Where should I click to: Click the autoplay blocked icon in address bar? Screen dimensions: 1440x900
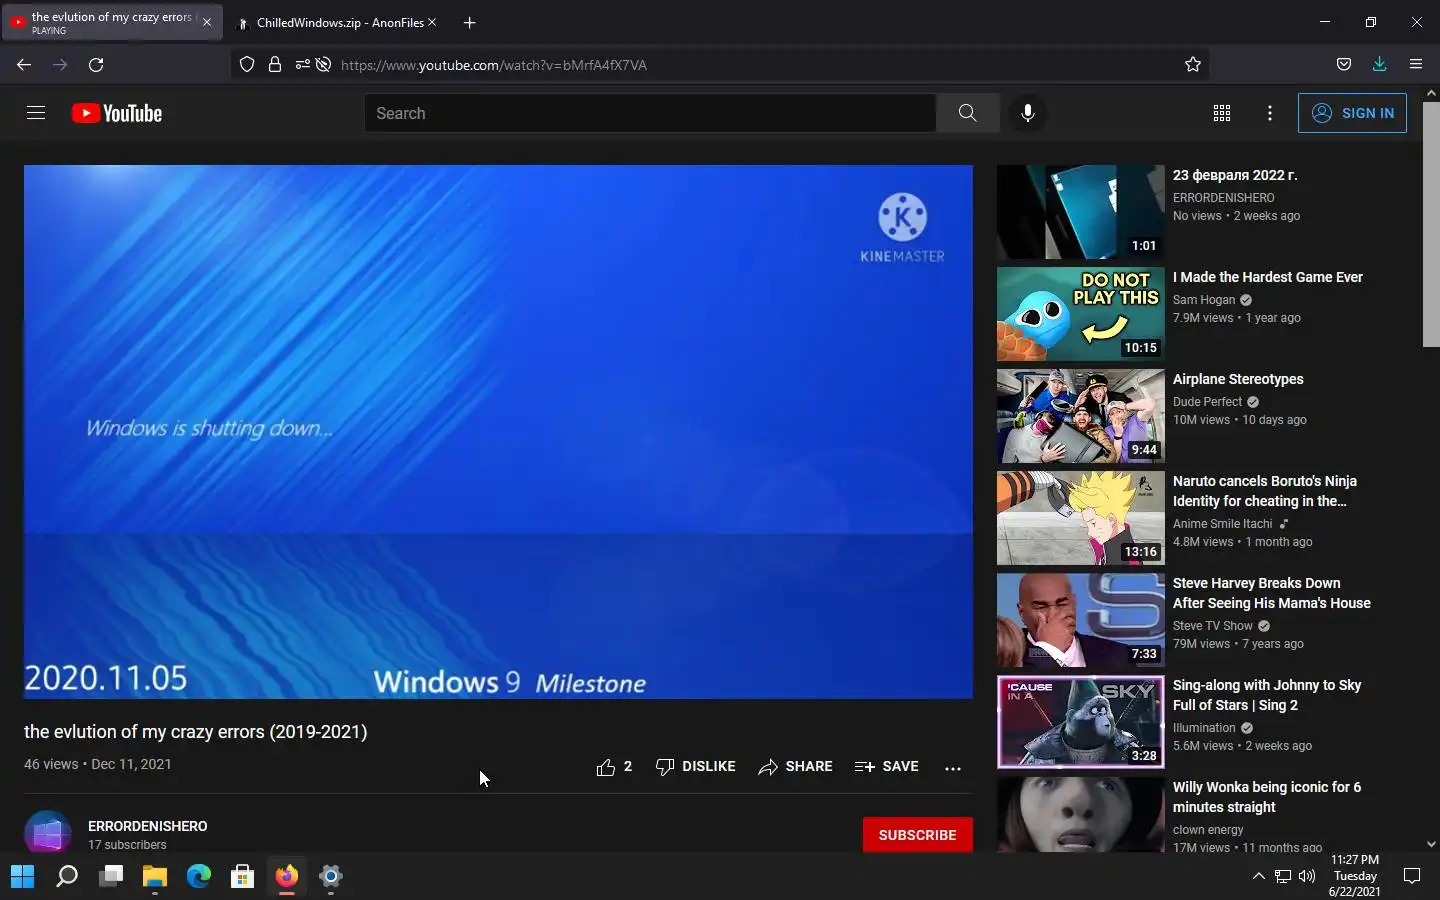pos(323,64)
